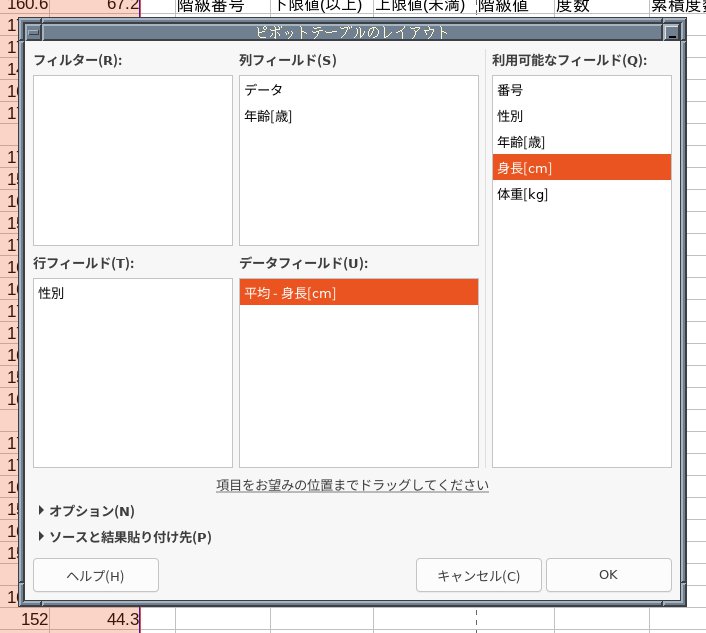Select 年齢[歳] in available fields list
This screenshot has width=706, height=633.
tap(521, 142)
